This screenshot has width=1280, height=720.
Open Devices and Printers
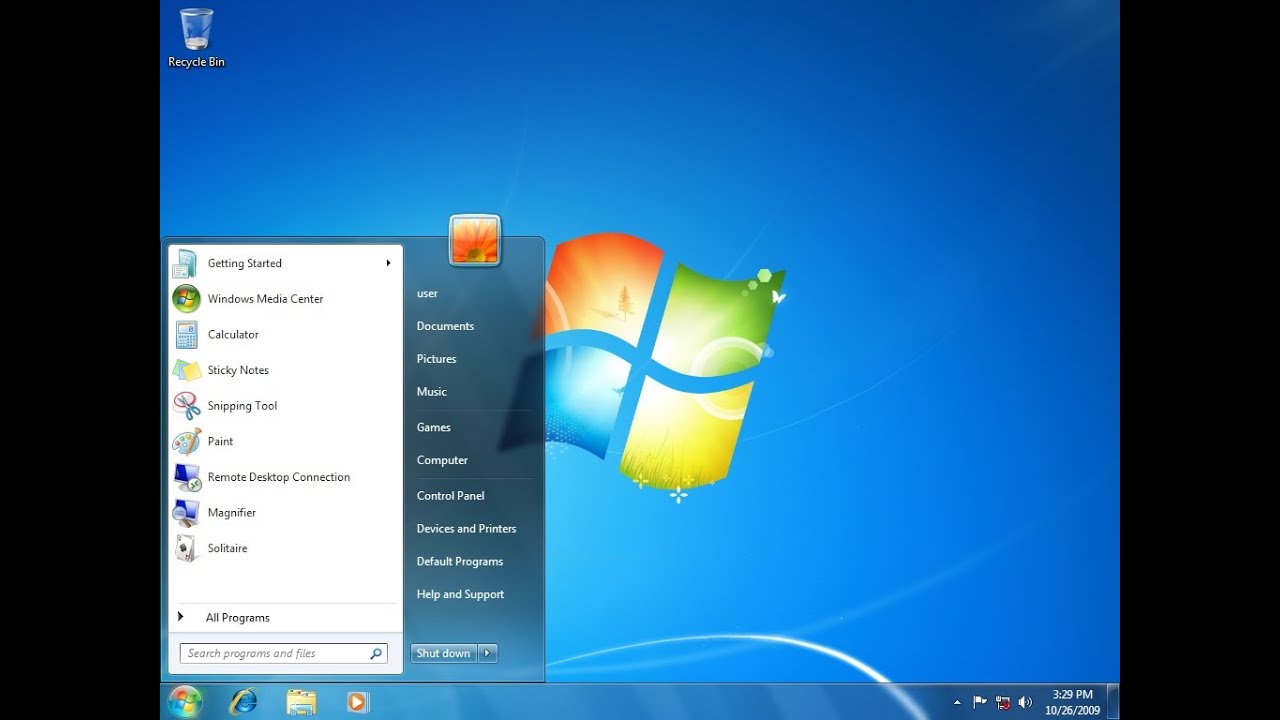click(466, 529)
